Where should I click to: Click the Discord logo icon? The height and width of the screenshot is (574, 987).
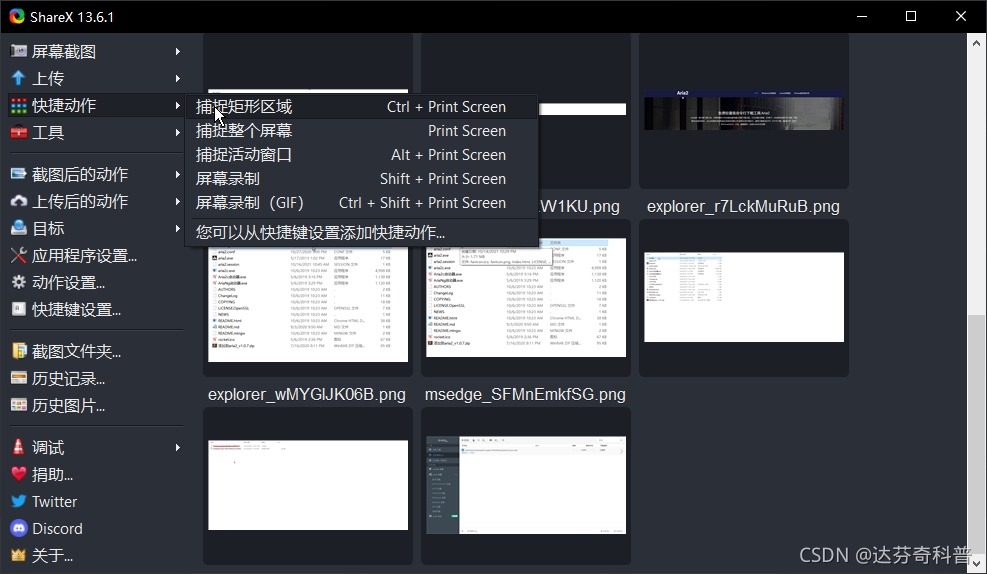tap(19, 528)
